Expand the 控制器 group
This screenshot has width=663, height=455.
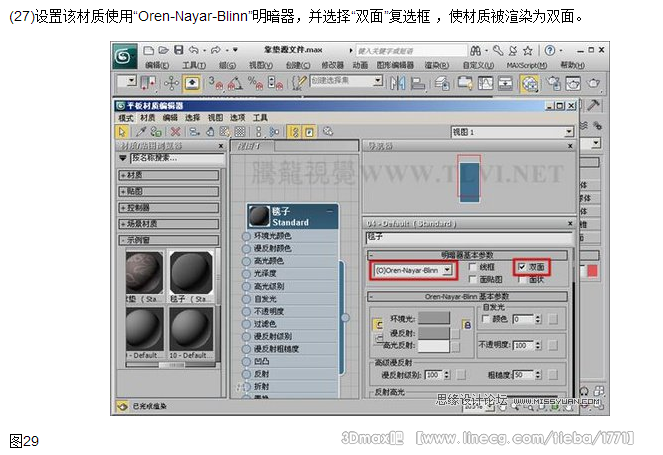(169, 208)
